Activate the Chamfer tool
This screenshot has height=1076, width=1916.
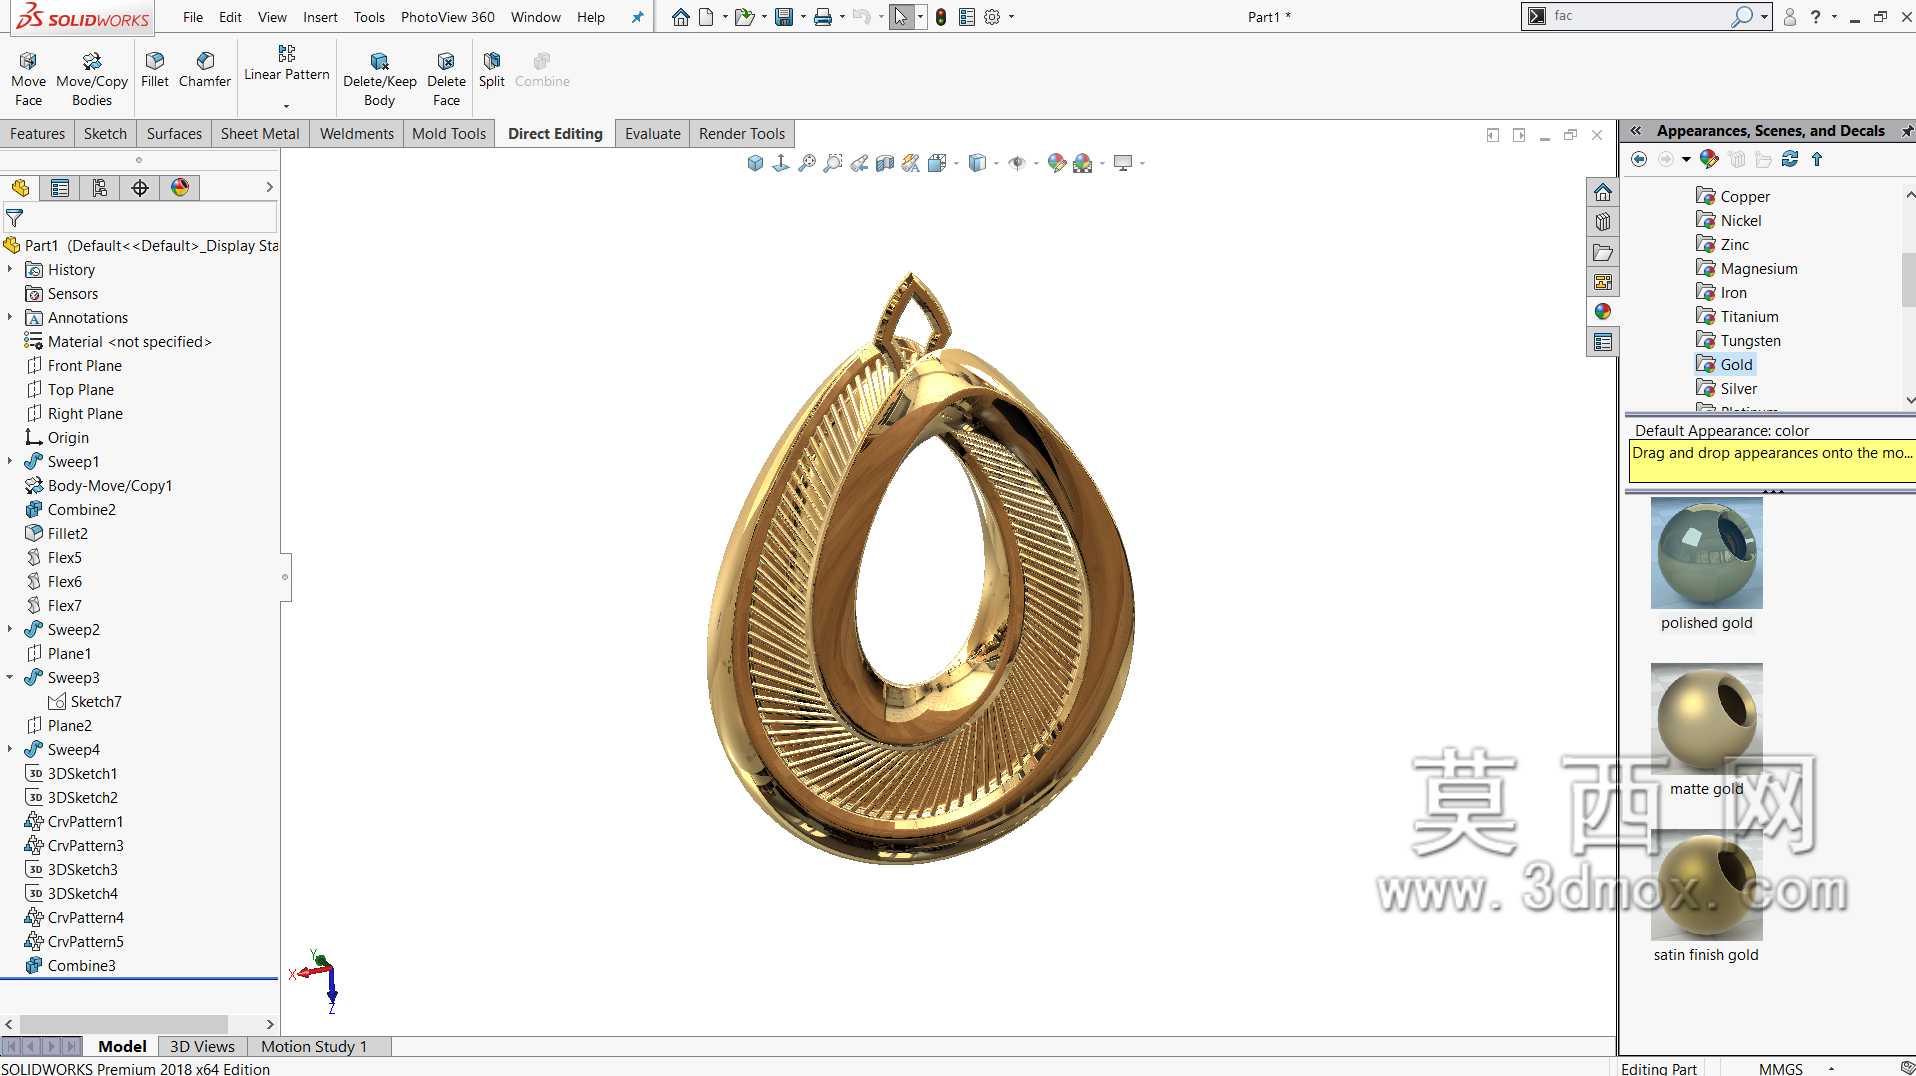pyautogui.click(x=205, y=69)
